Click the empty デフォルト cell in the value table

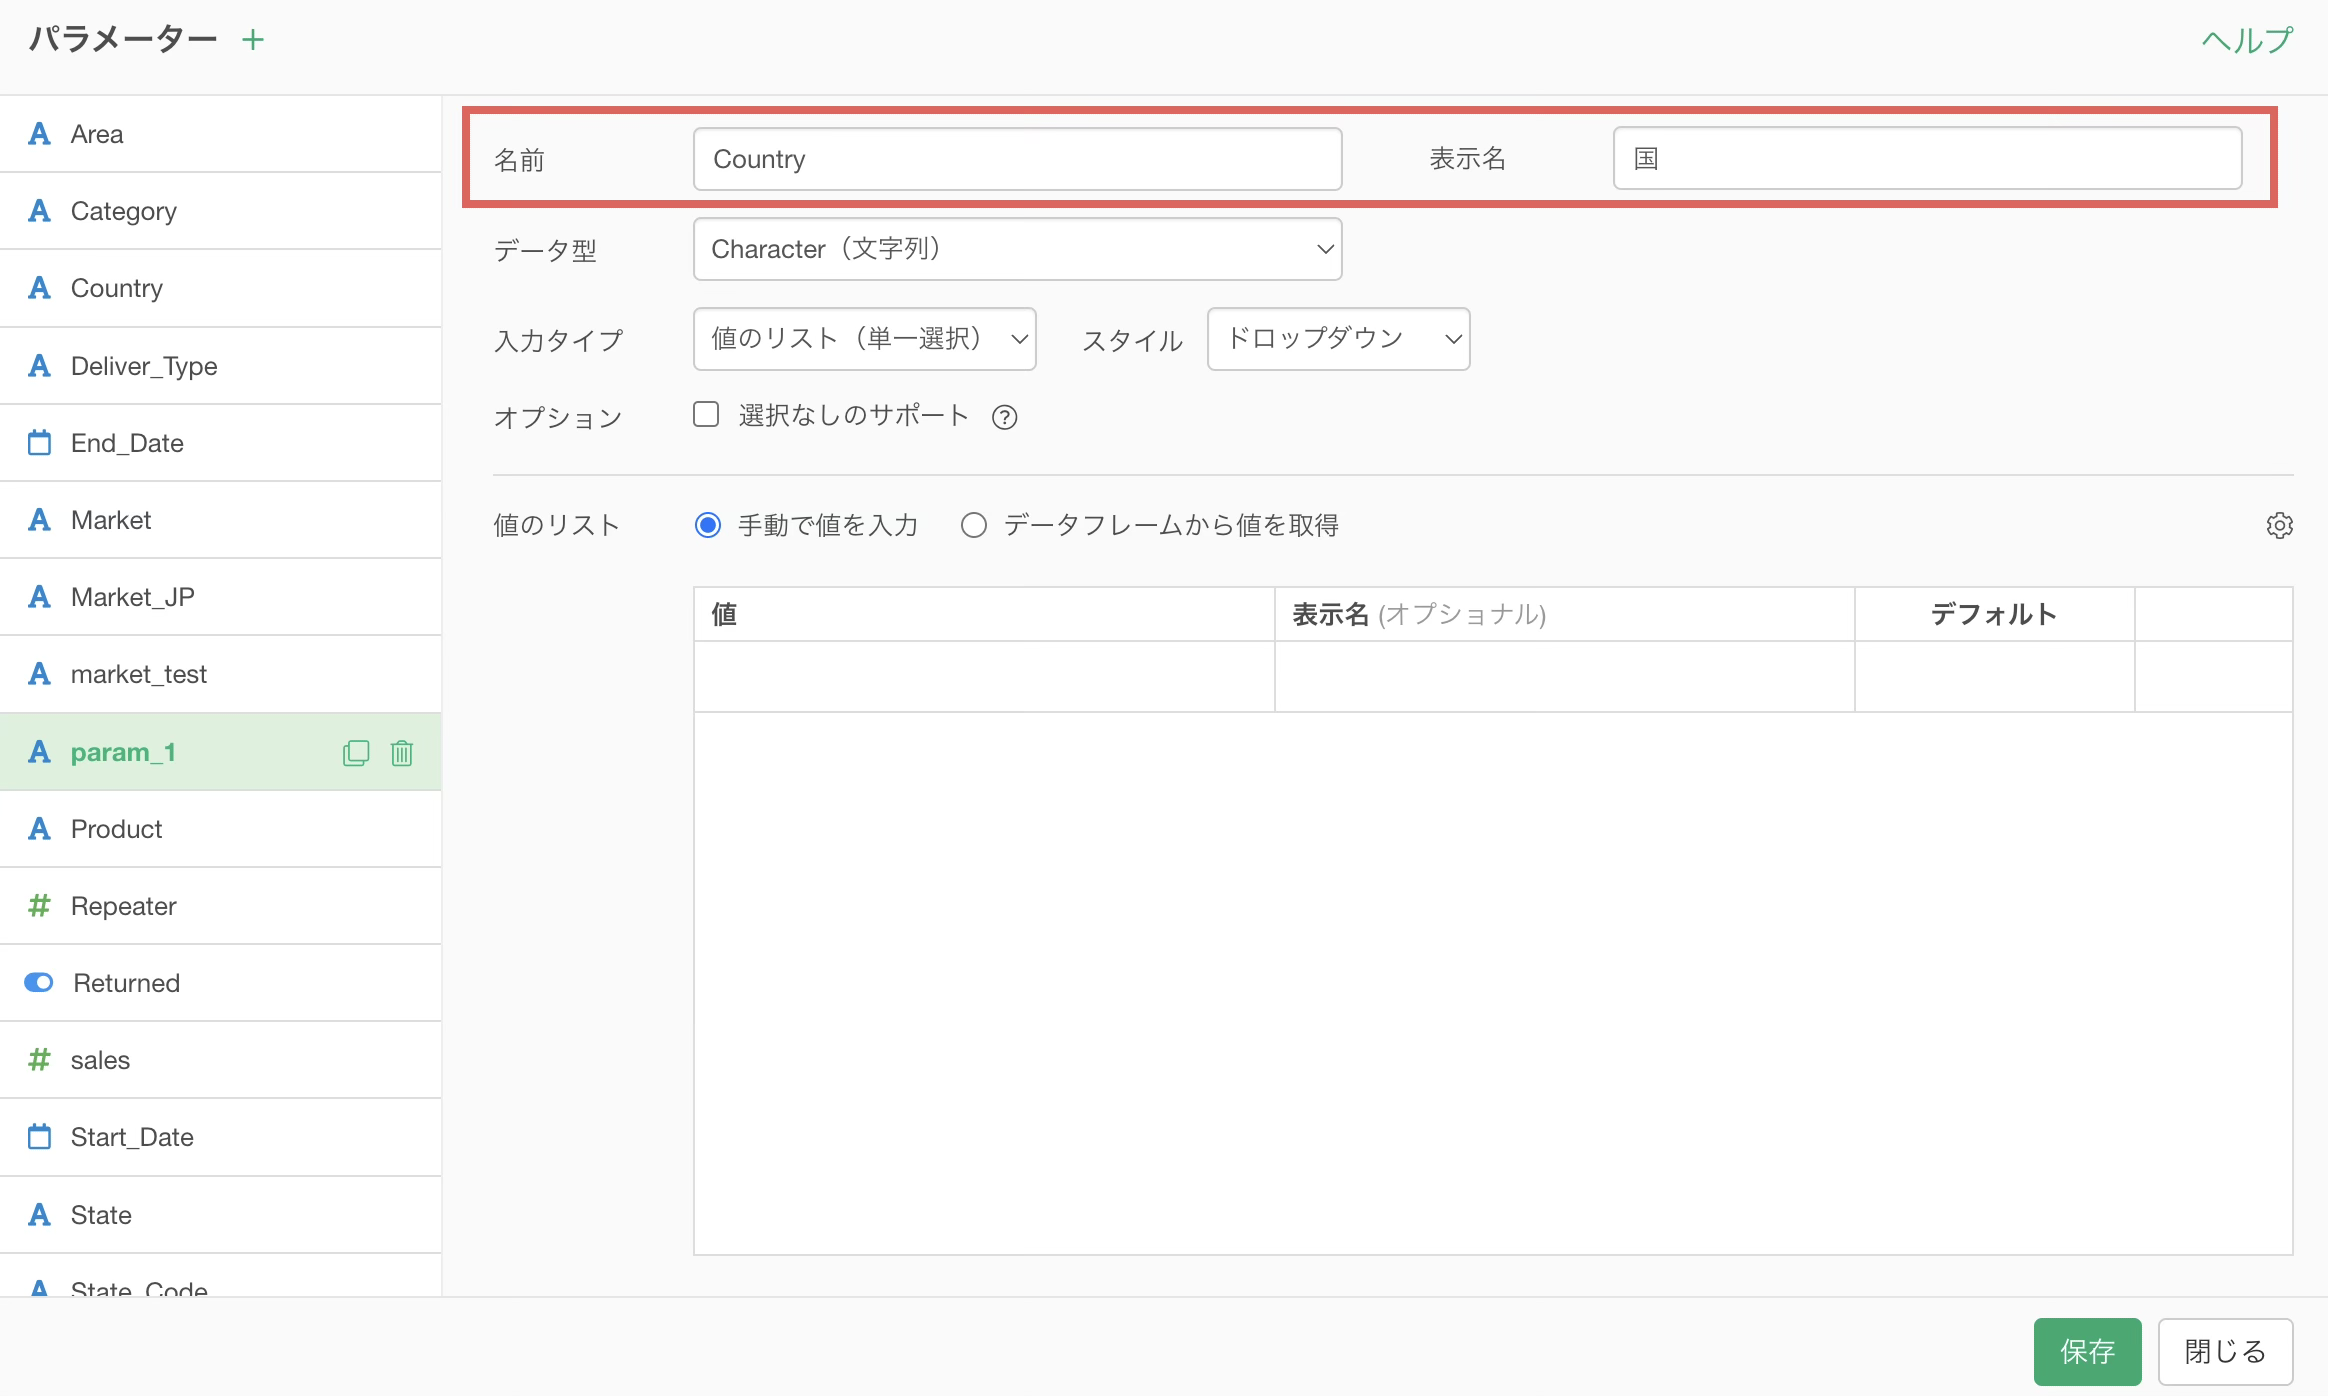point(1995,677)
